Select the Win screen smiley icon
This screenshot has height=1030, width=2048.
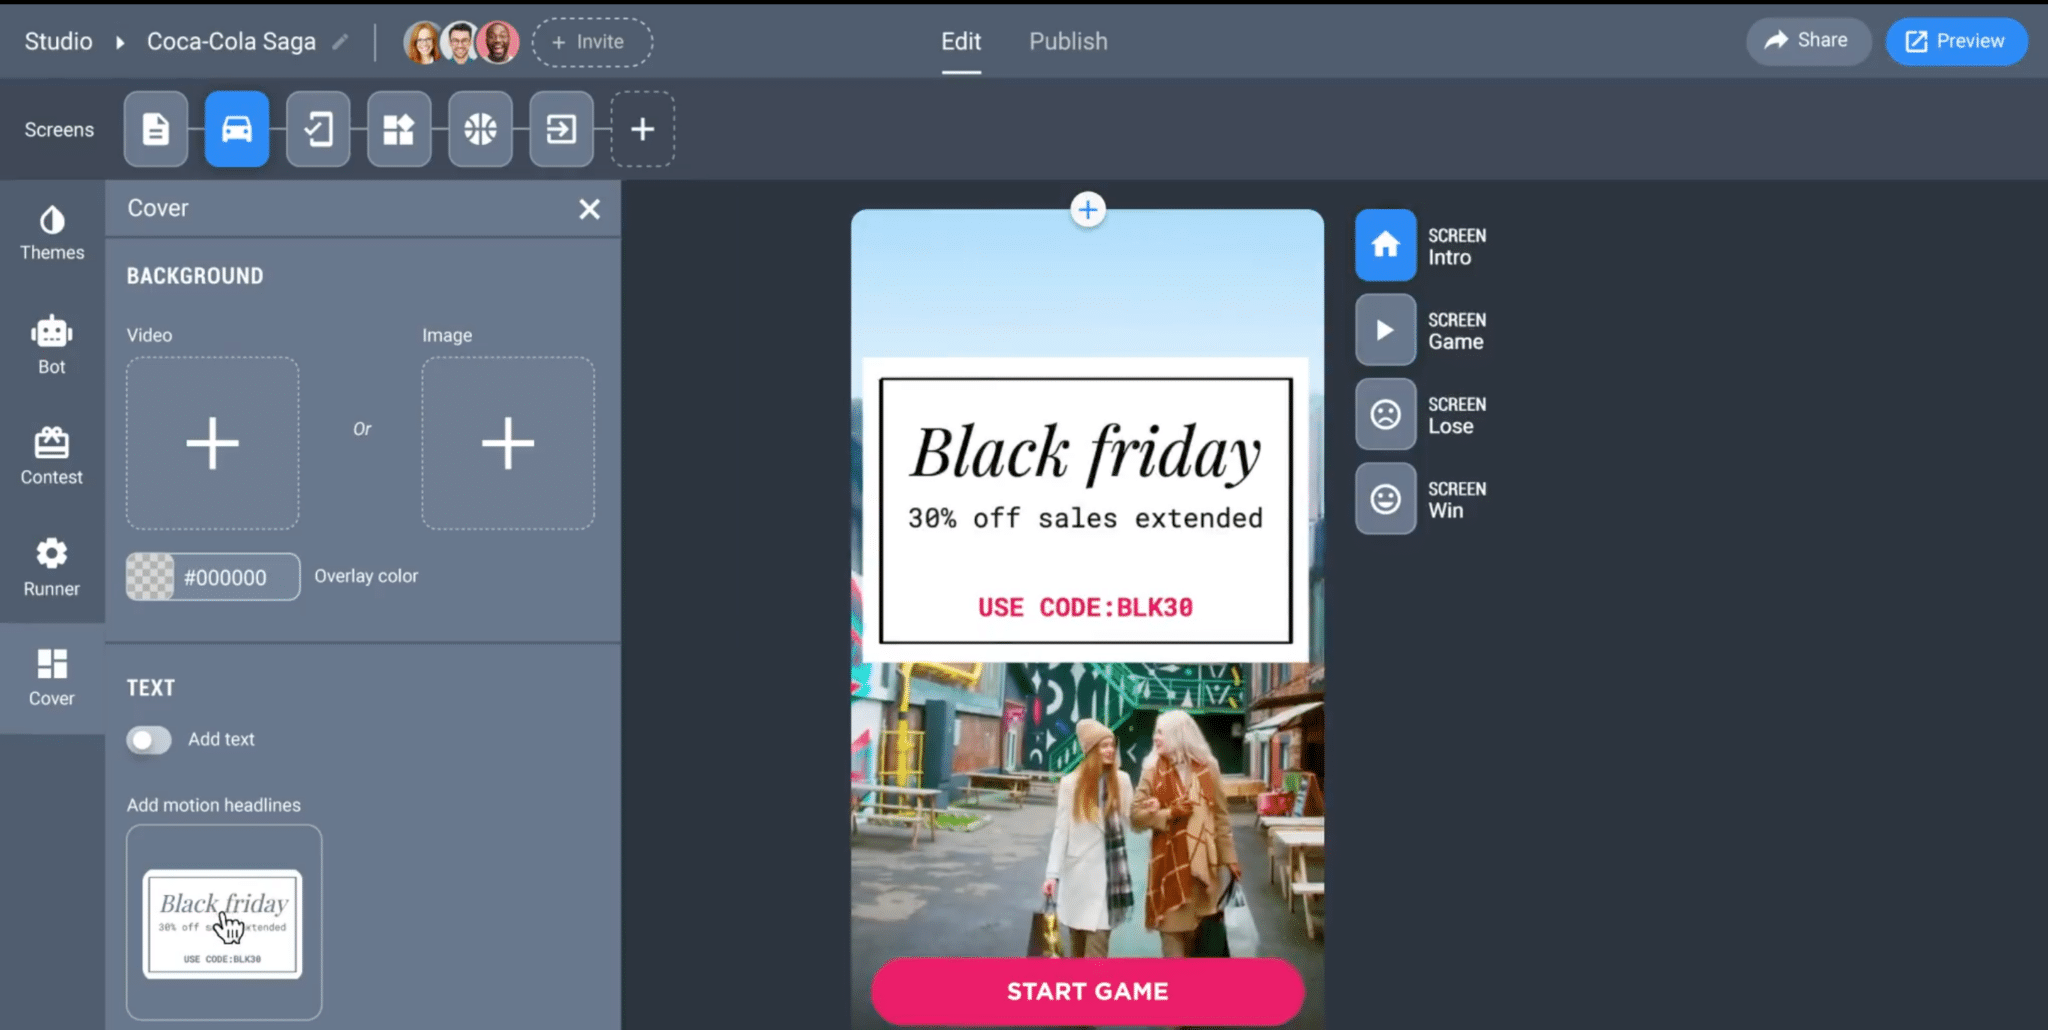1384,498
